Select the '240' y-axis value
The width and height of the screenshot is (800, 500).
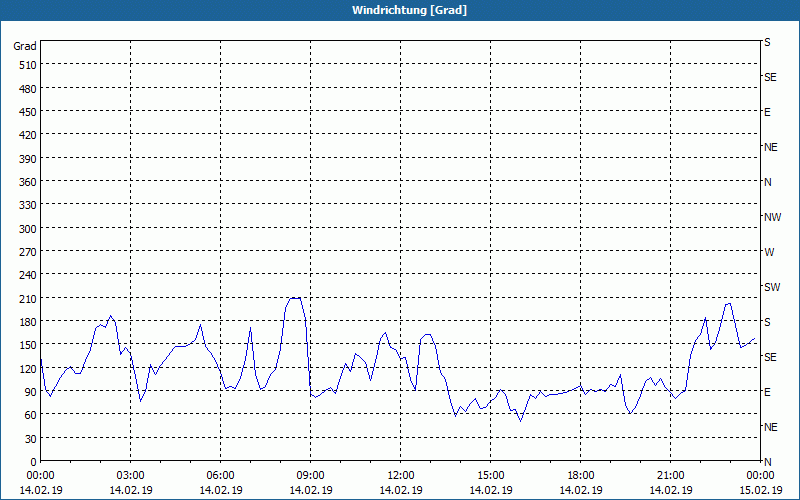click(28, 275)
